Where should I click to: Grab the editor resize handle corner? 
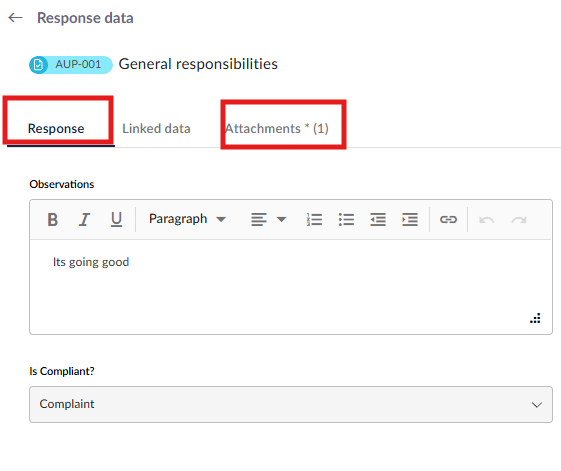[x=535, y=318]
